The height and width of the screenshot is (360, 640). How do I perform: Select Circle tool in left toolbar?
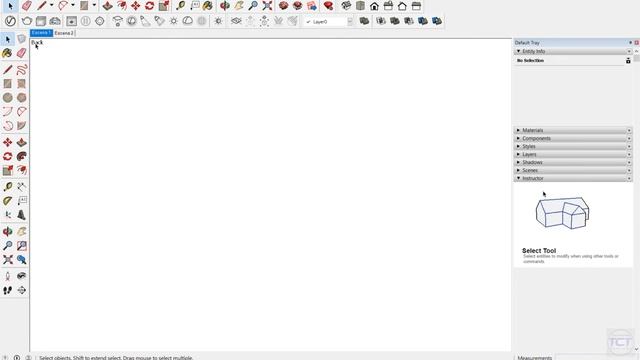point(7,98)
